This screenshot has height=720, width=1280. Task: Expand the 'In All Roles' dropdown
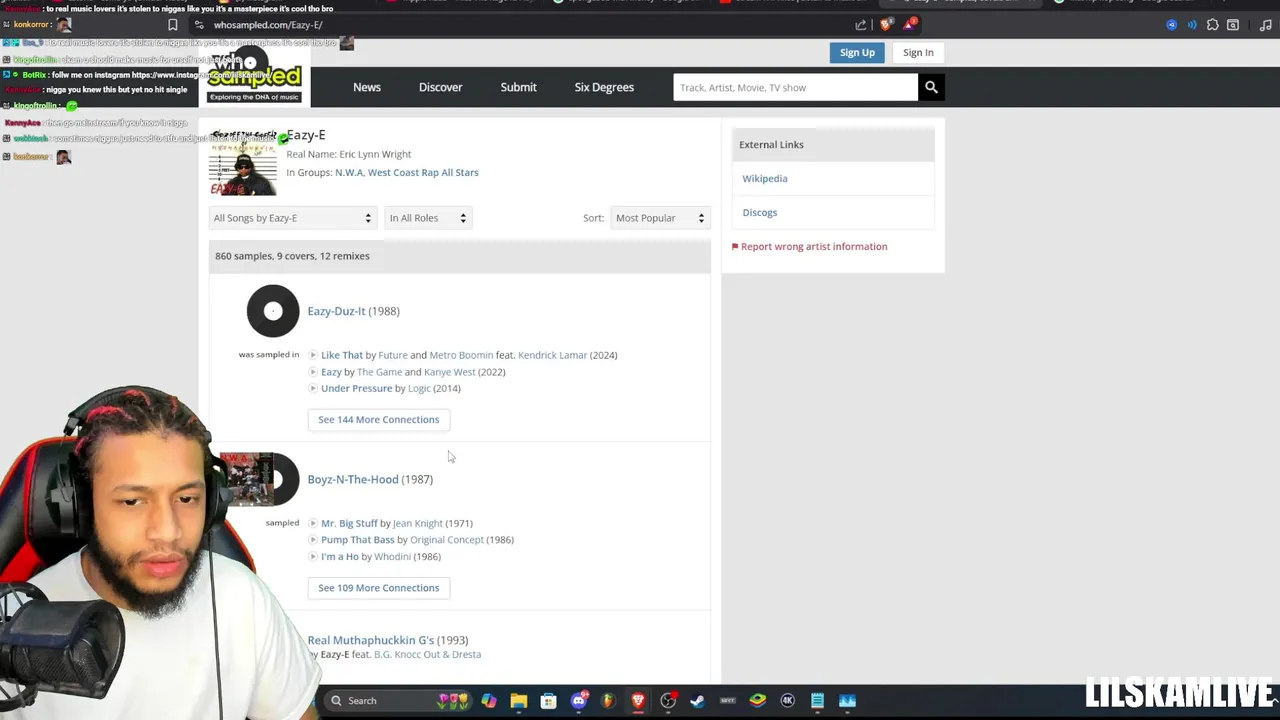pyautogui.click(x=427, y=218)
